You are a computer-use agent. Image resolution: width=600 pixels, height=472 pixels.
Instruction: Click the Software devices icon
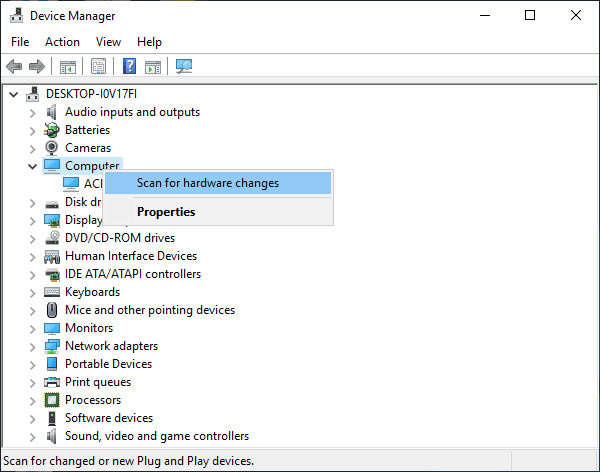click(52, 418)
